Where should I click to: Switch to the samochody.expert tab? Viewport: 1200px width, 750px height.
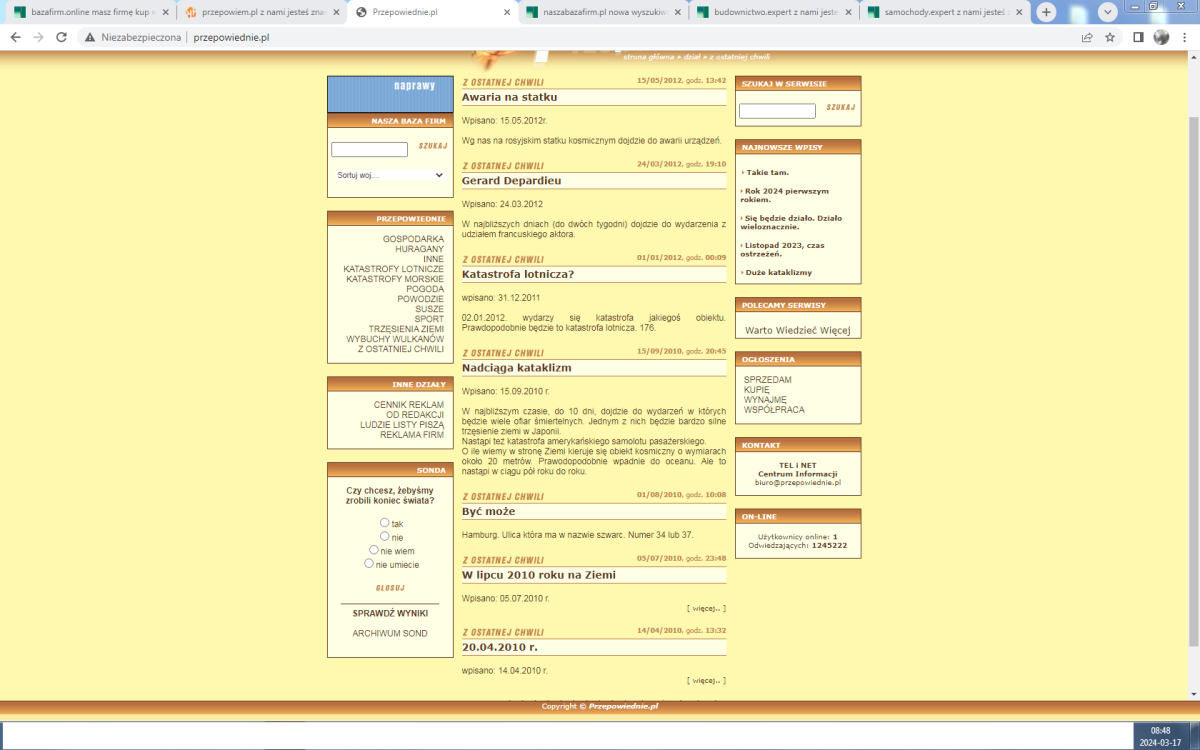[940, 13]
